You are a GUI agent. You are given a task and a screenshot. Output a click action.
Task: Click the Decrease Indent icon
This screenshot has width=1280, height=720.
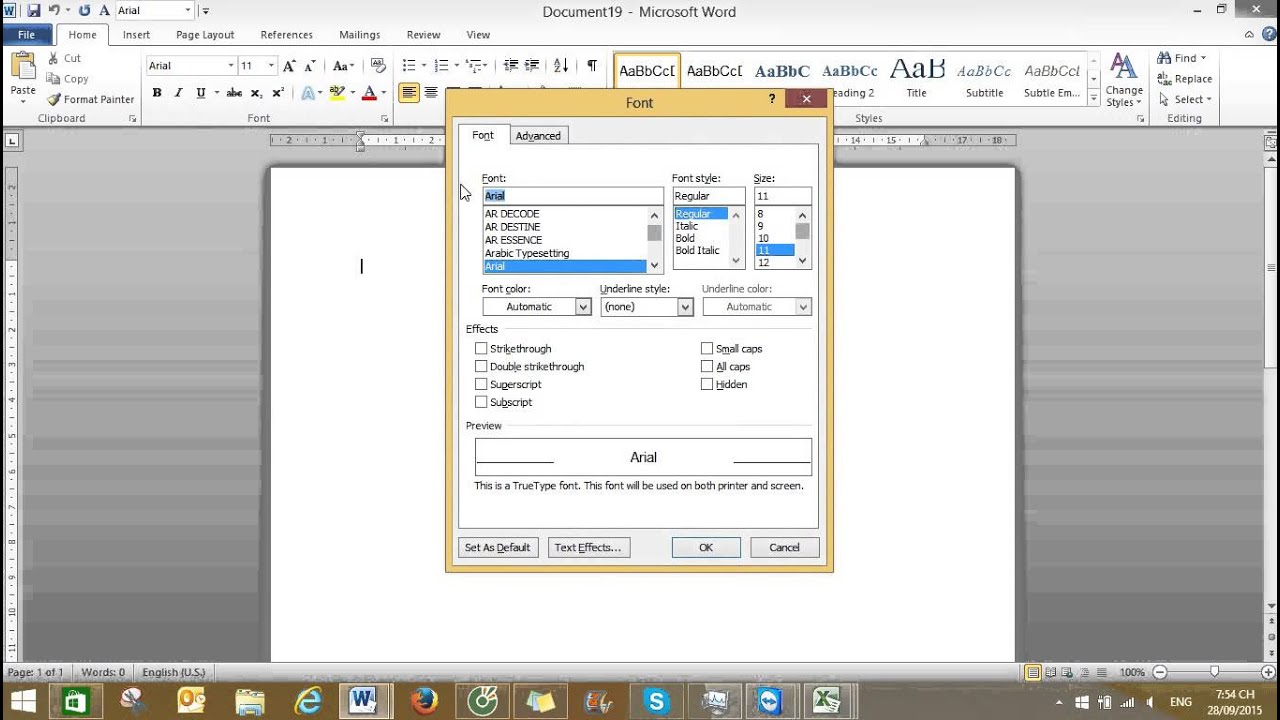tap(511, 66)
